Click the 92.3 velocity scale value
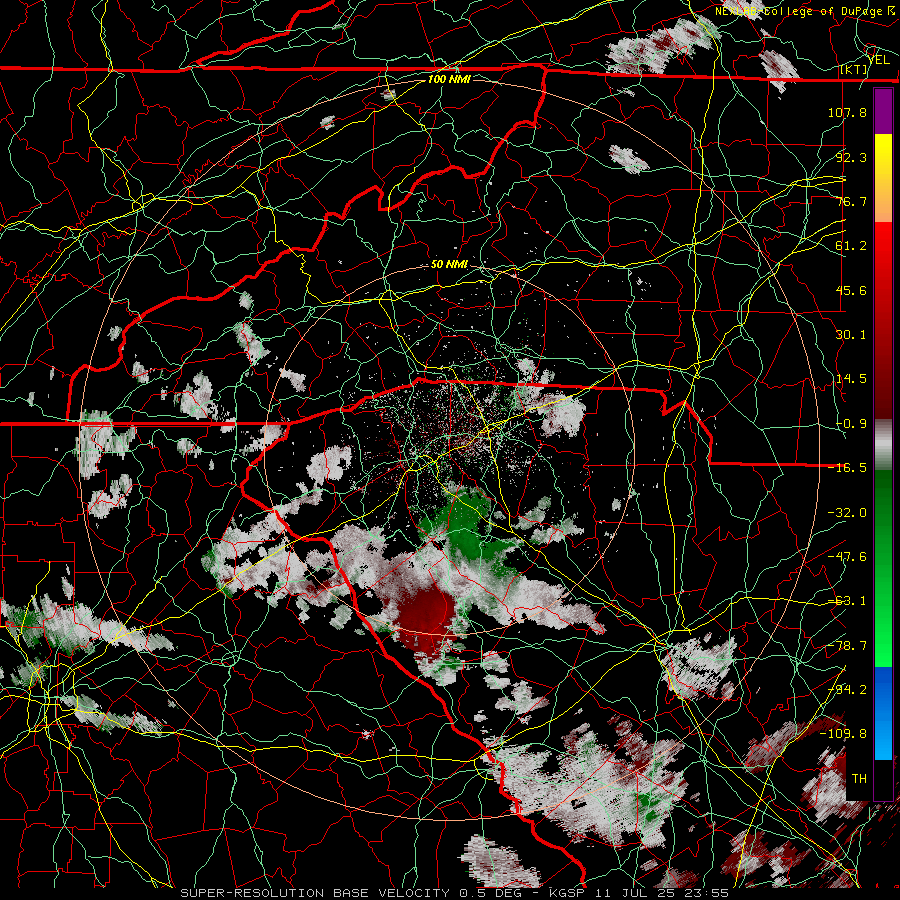Image resolution: width=900 pixels, height=900 pixels. tap(851, 157)
